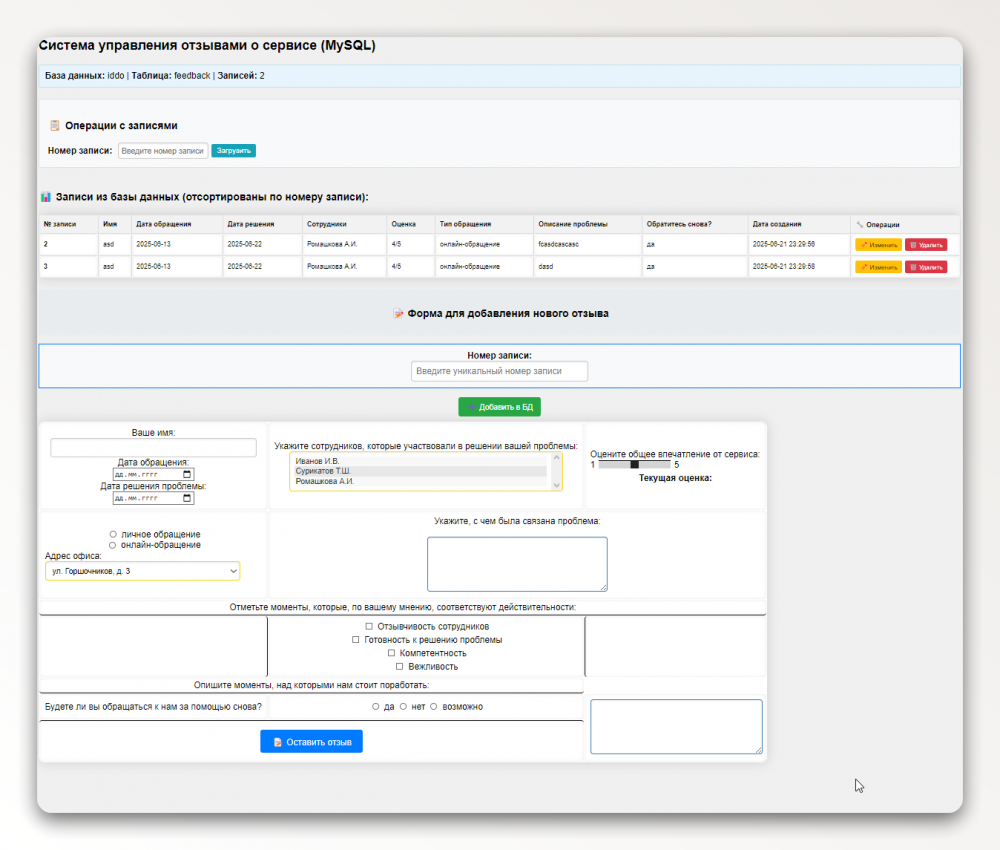
Task: Submit form with 'Оставить отзыв' button
Action: click(x=311, y=742)
